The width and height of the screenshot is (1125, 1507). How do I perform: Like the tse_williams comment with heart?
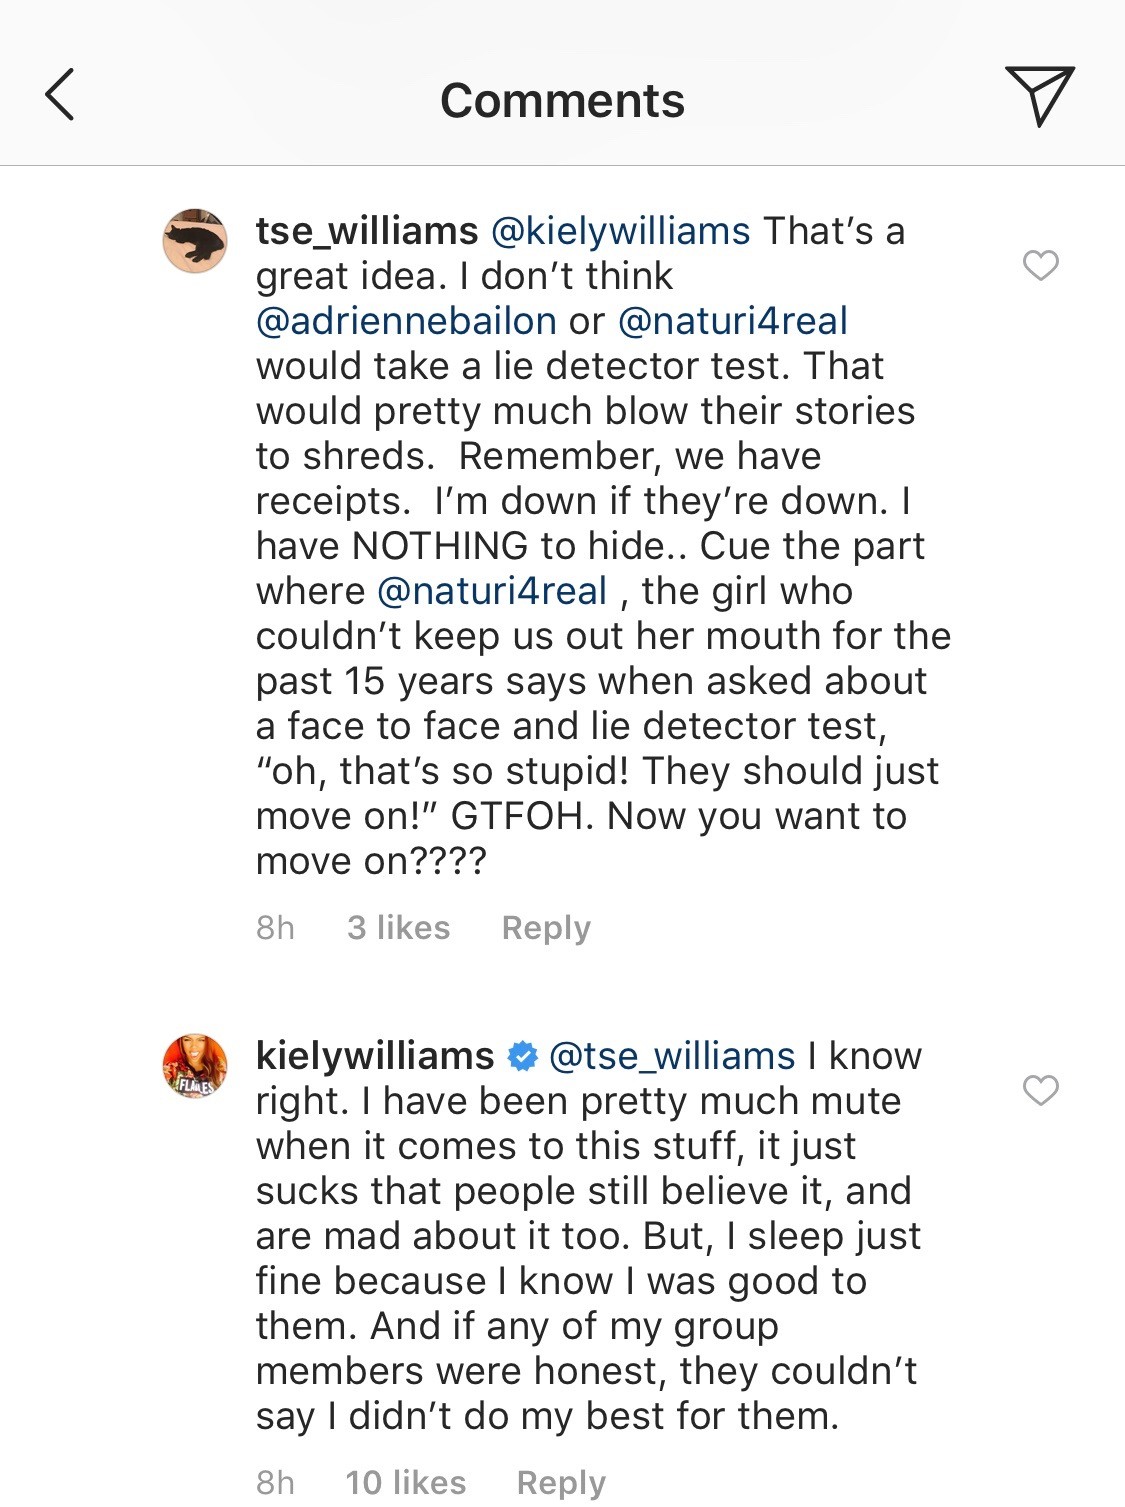[x=1041, y=265]
